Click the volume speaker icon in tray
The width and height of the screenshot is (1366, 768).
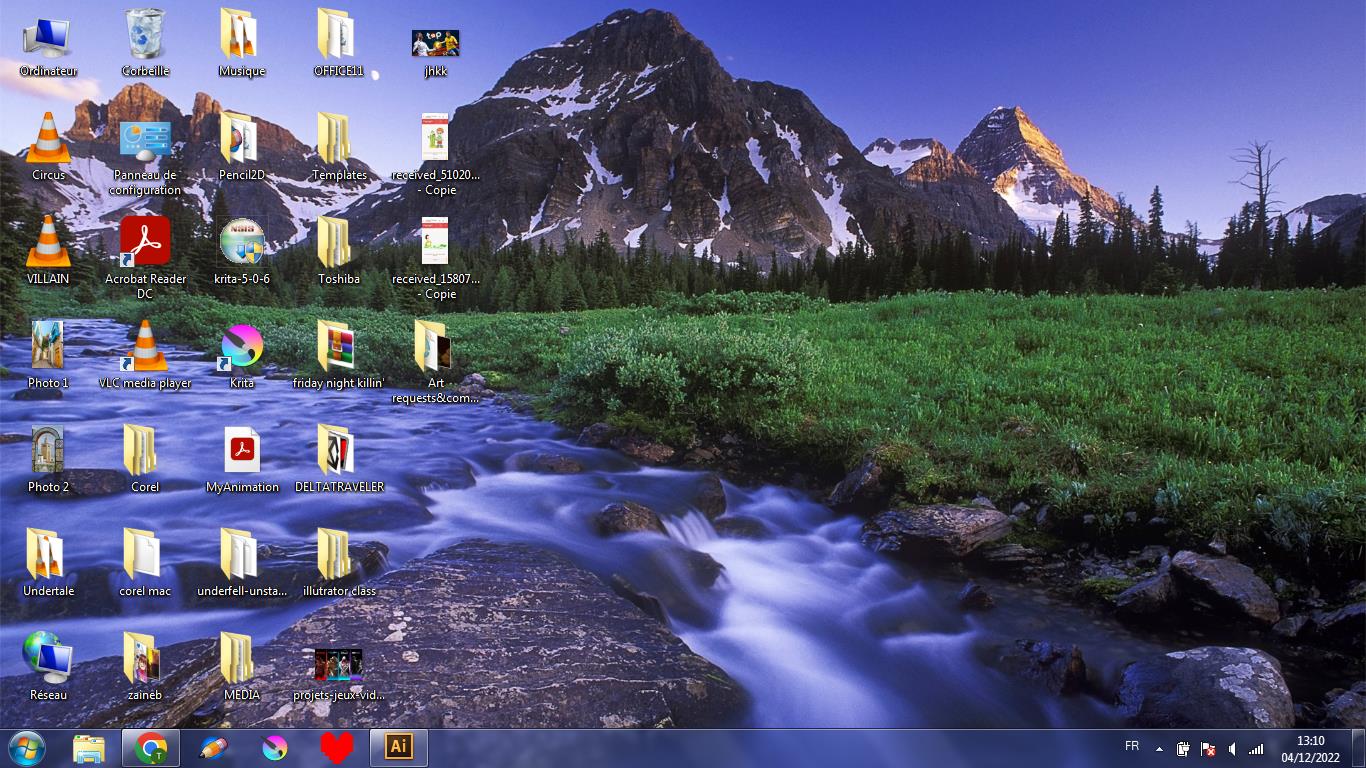pyautogui.click(x=1232, y=748)
